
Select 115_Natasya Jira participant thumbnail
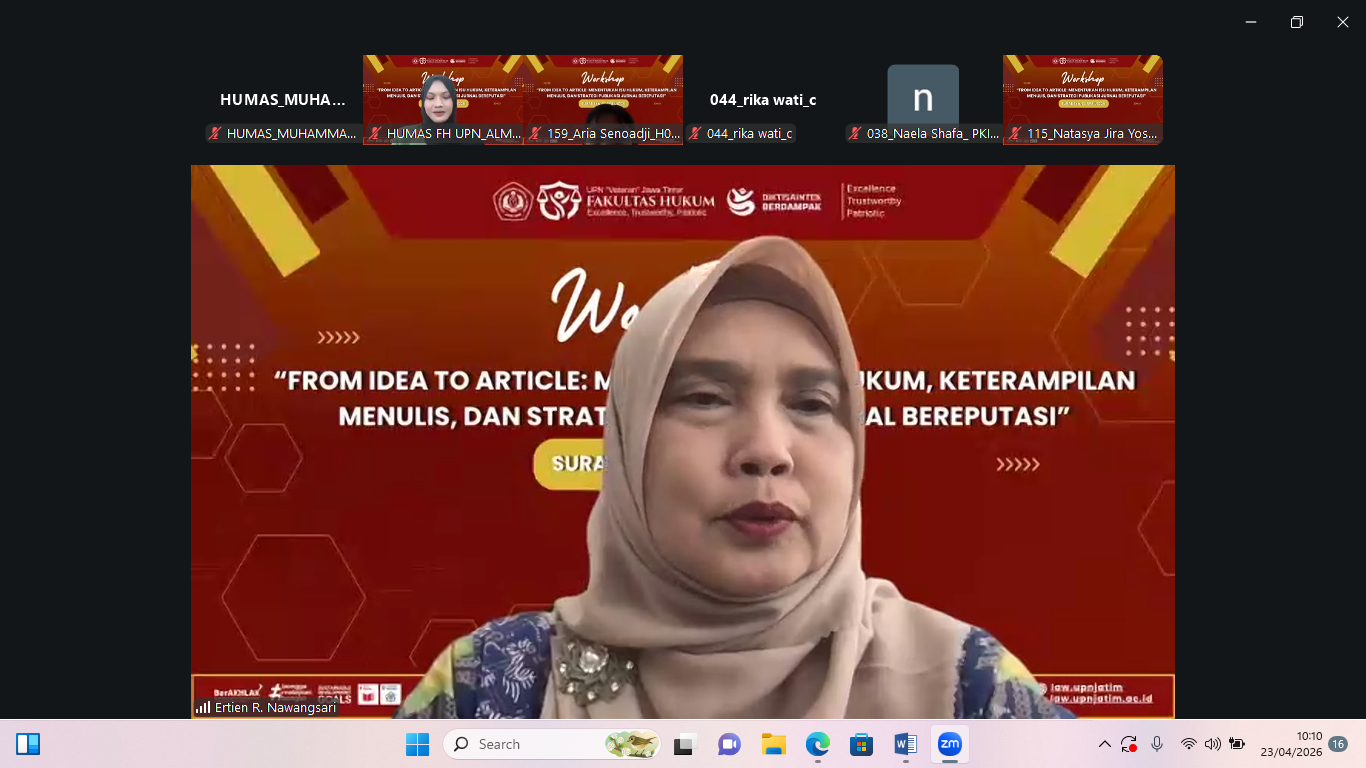1082,99
